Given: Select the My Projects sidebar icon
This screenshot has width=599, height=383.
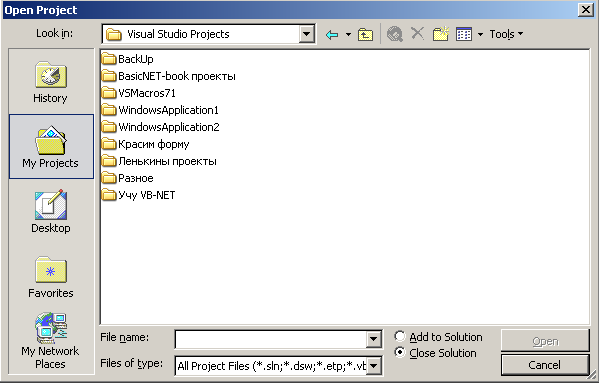Looking at the screenshot, I should tap(51, 146).
